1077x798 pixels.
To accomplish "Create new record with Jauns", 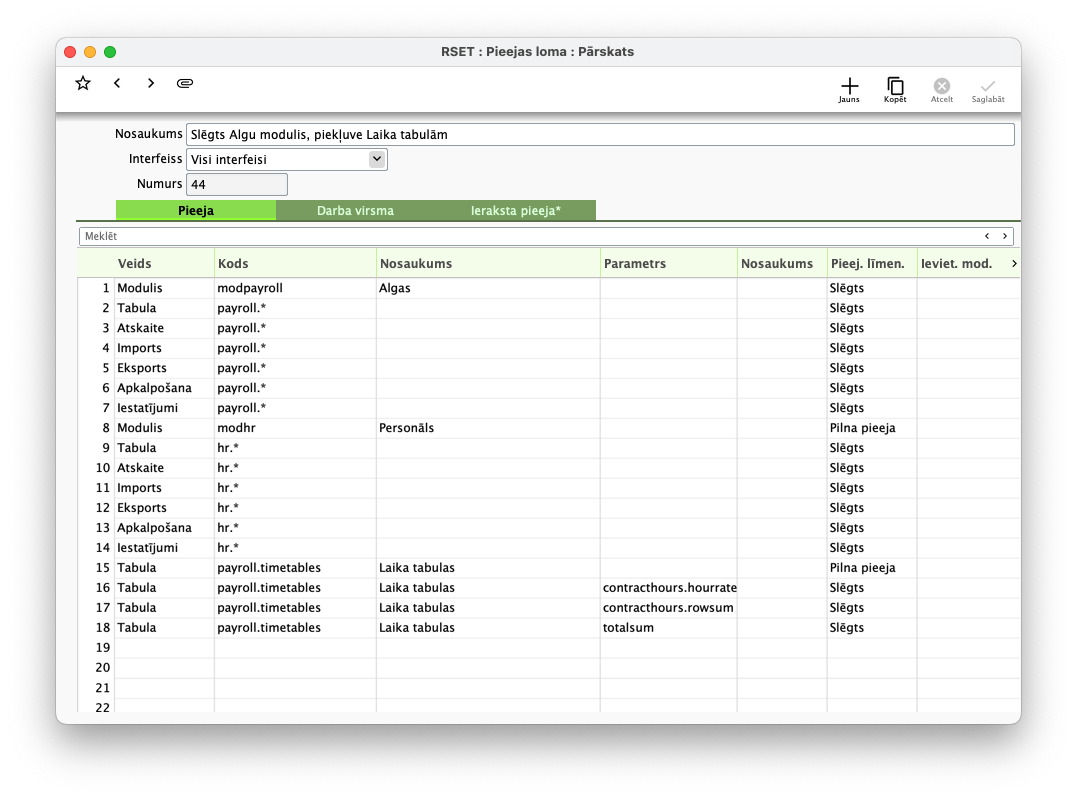I will [849, 89].
